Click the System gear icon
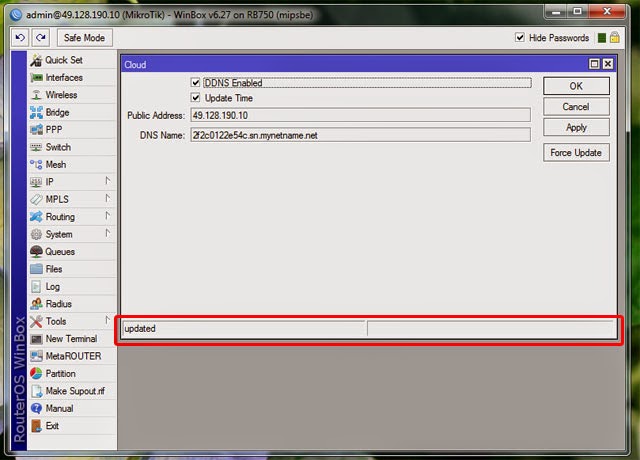Image resolution: width=640 pixels, height=460 pixels. [x=36, y=234]
